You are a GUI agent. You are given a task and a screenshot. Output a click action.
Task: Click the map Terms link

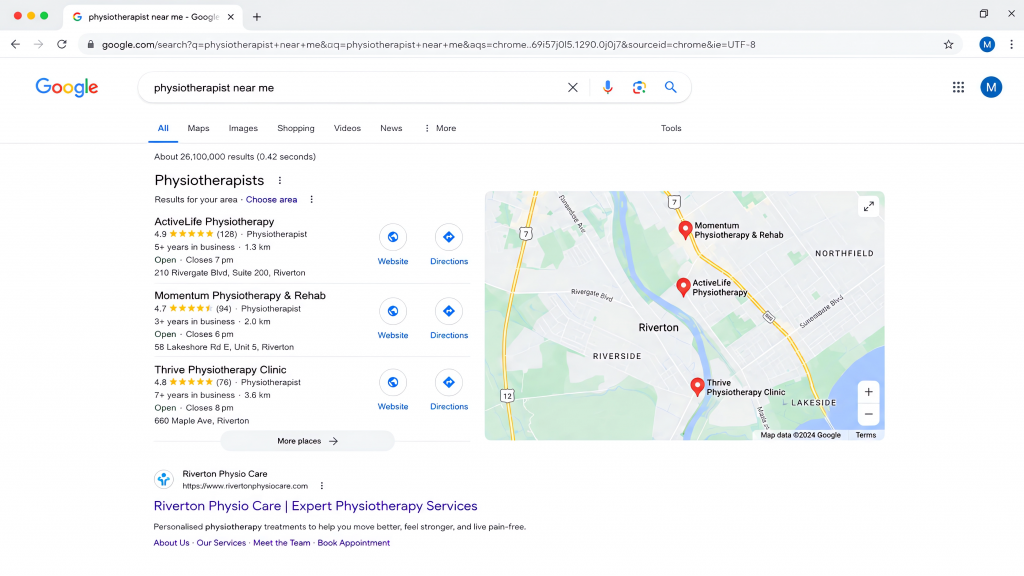click(x=865, y=435)
